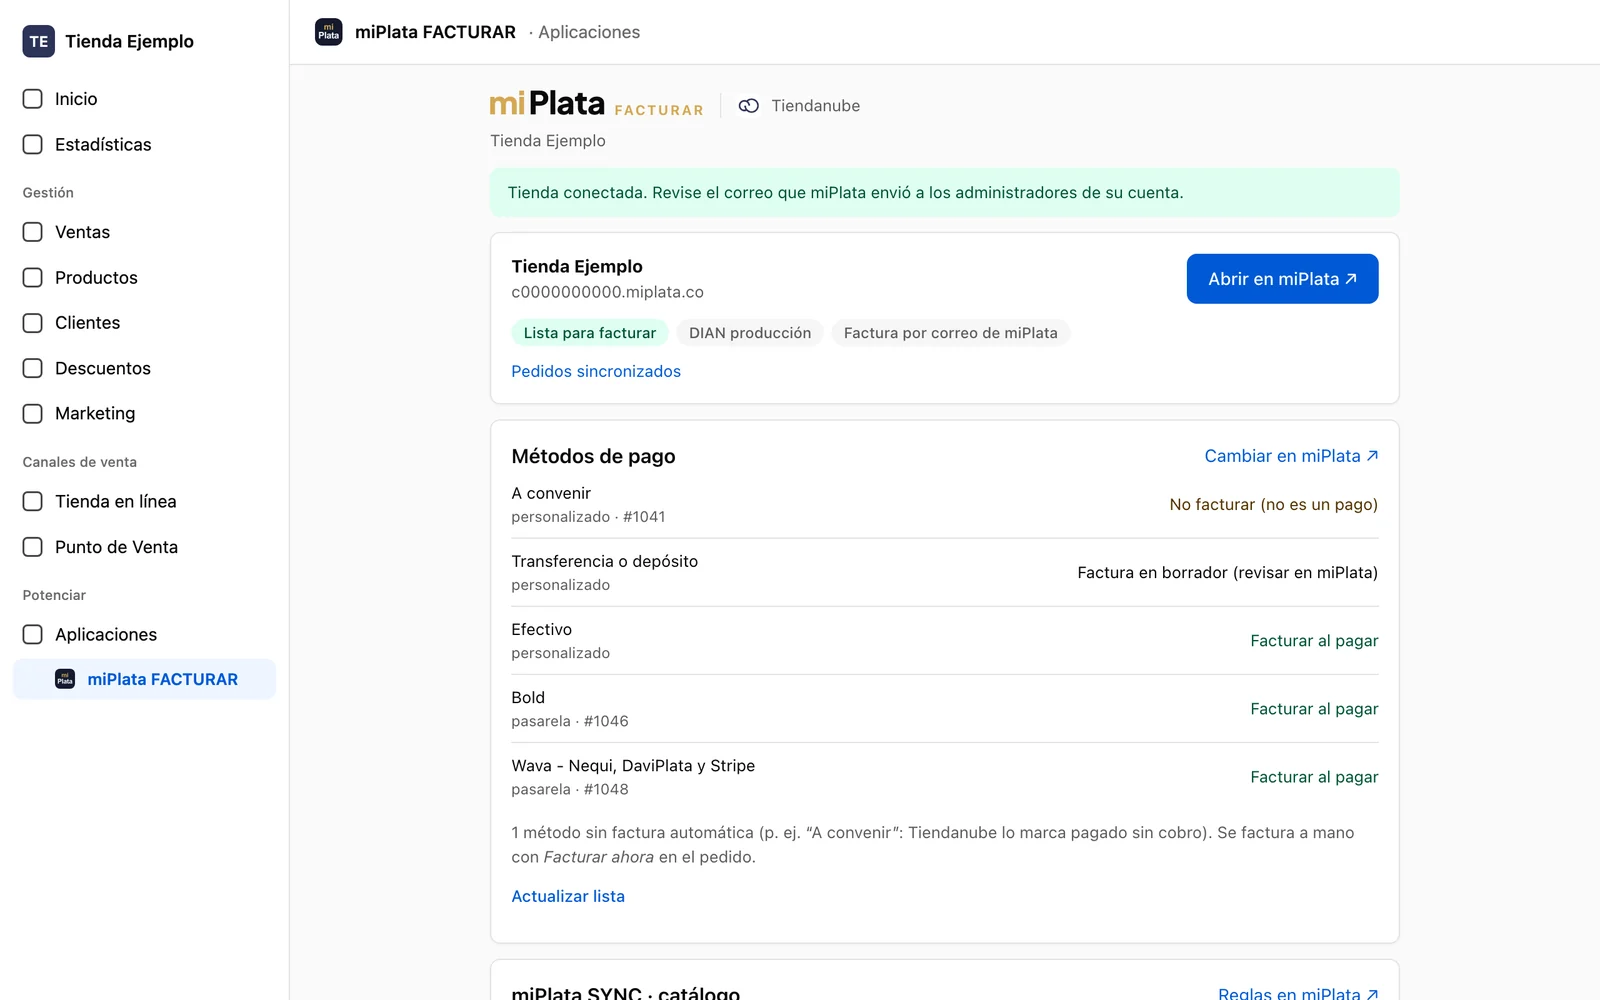Click the Tiendanube cloud icon
Image resolution: width=1600 pixels, height=1000 pixels.
click(749, 106)
